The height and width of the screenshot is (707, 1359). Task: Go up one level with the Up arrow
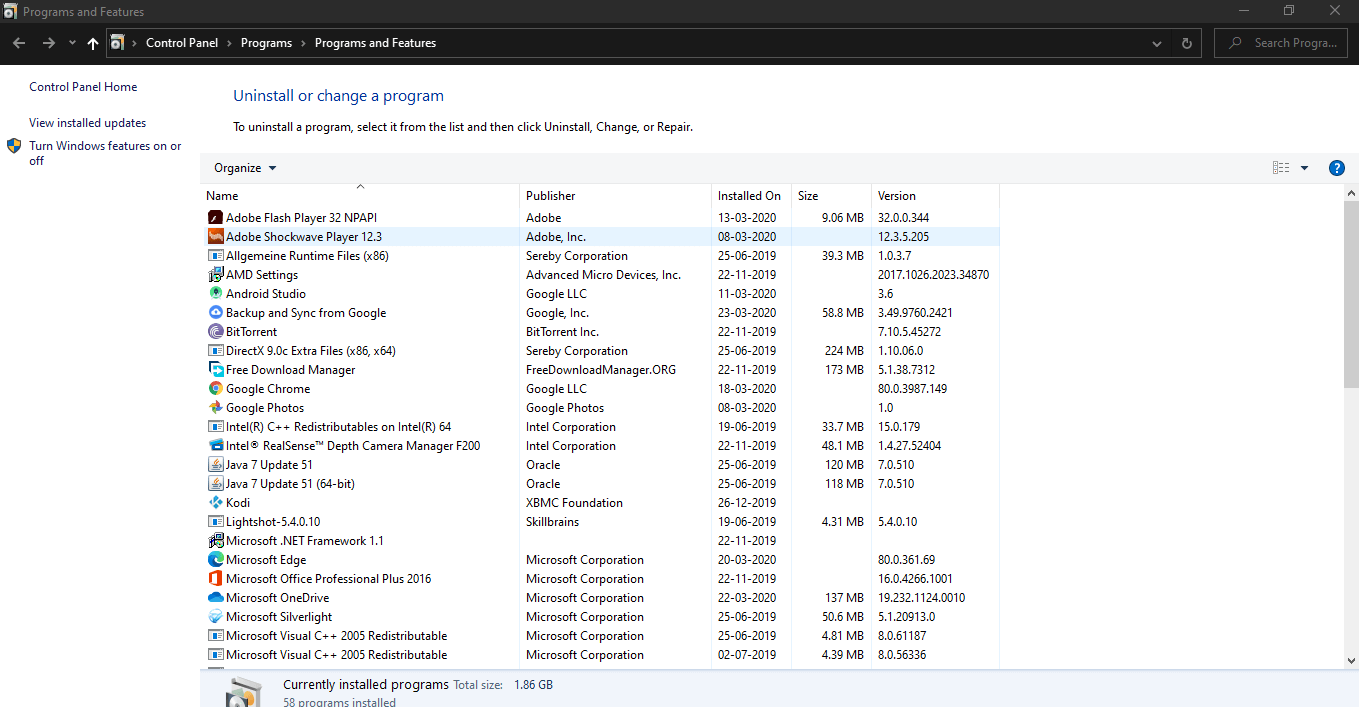93,43
